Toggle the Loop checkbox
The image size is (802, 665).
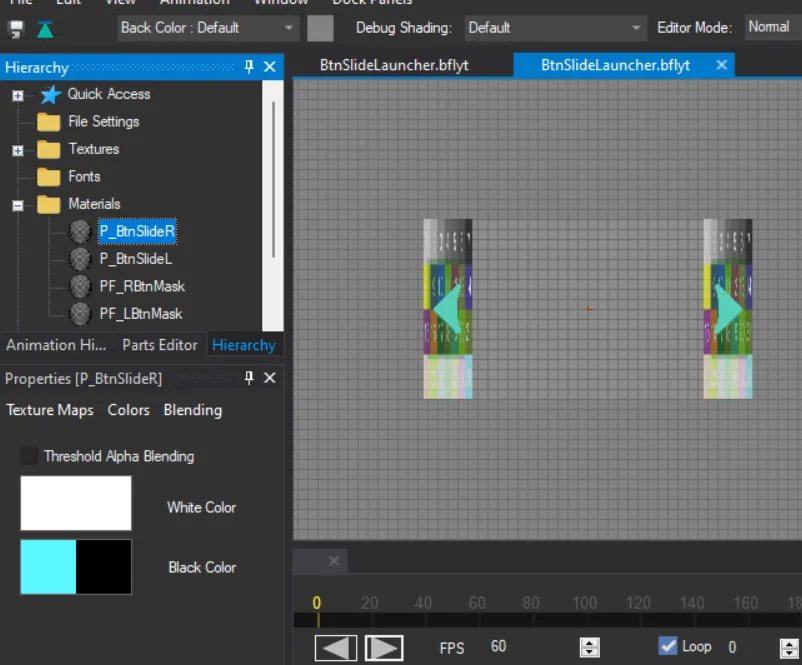pyautogui.click(x=667, y=646)
